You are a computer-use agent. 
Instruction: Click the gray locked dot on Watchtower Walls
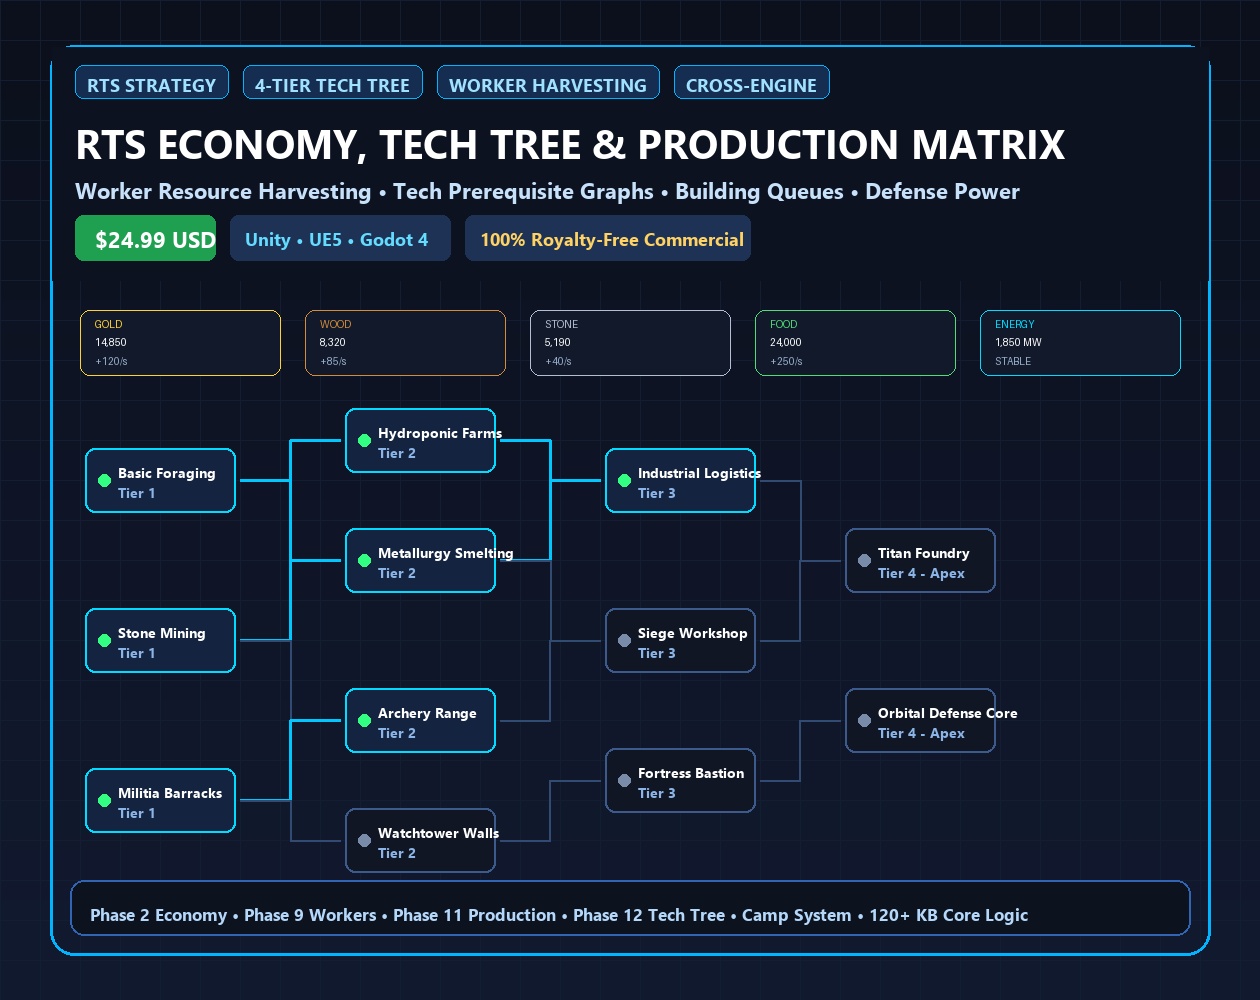[364, 841]
